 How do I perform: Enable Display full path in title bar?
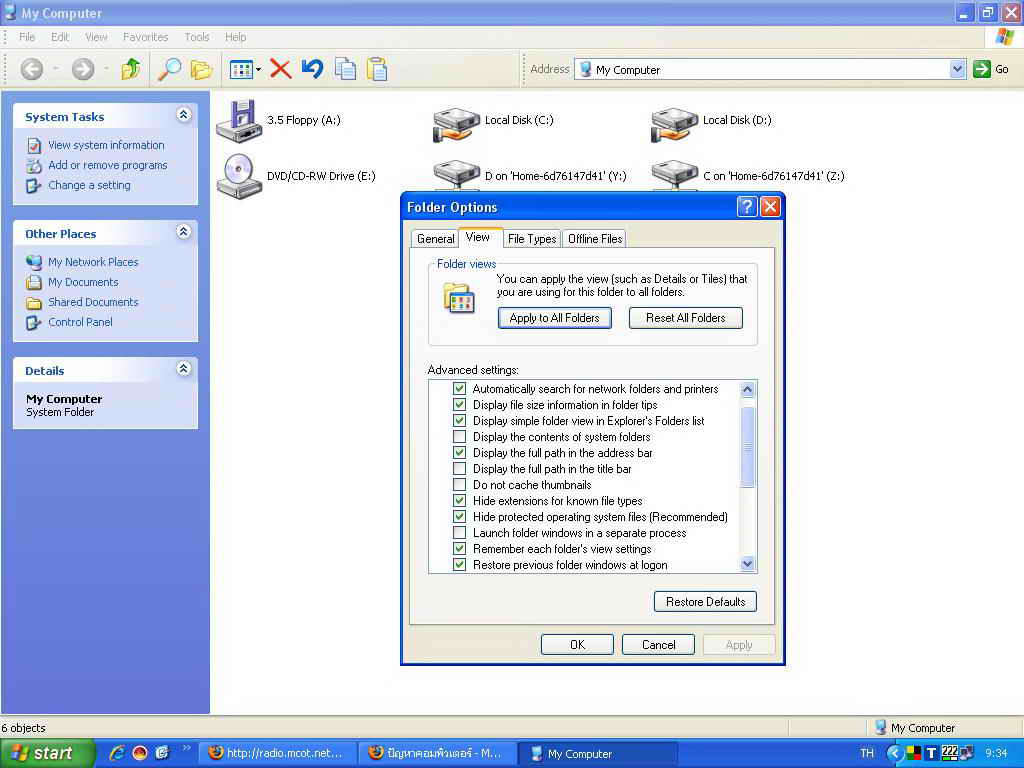[460, 469]
